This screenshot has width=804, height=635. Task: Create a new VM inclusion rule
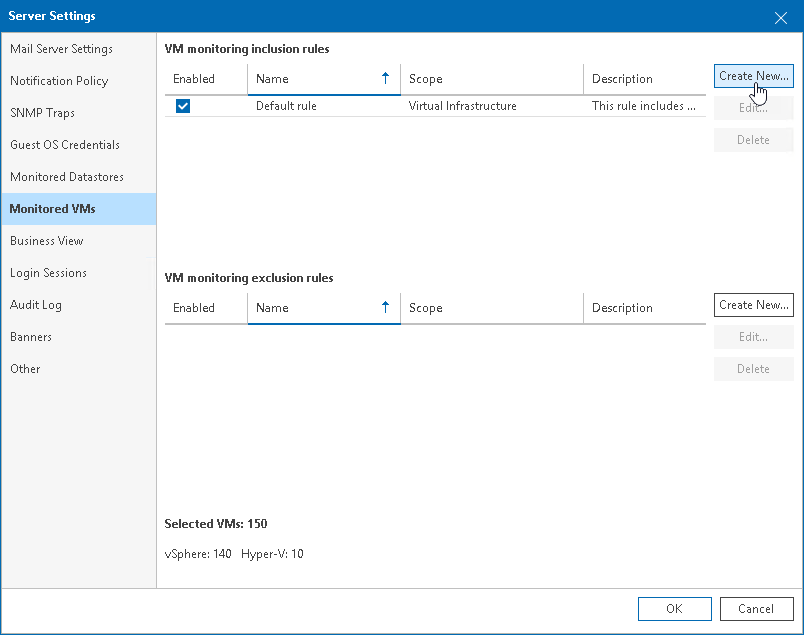(x=753, y=75)
